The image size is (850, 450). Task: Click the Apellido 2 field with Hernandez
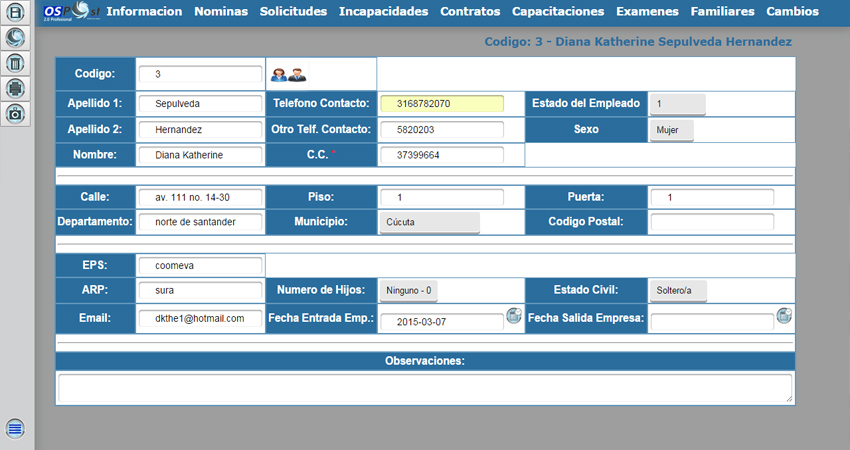point(201,130)
